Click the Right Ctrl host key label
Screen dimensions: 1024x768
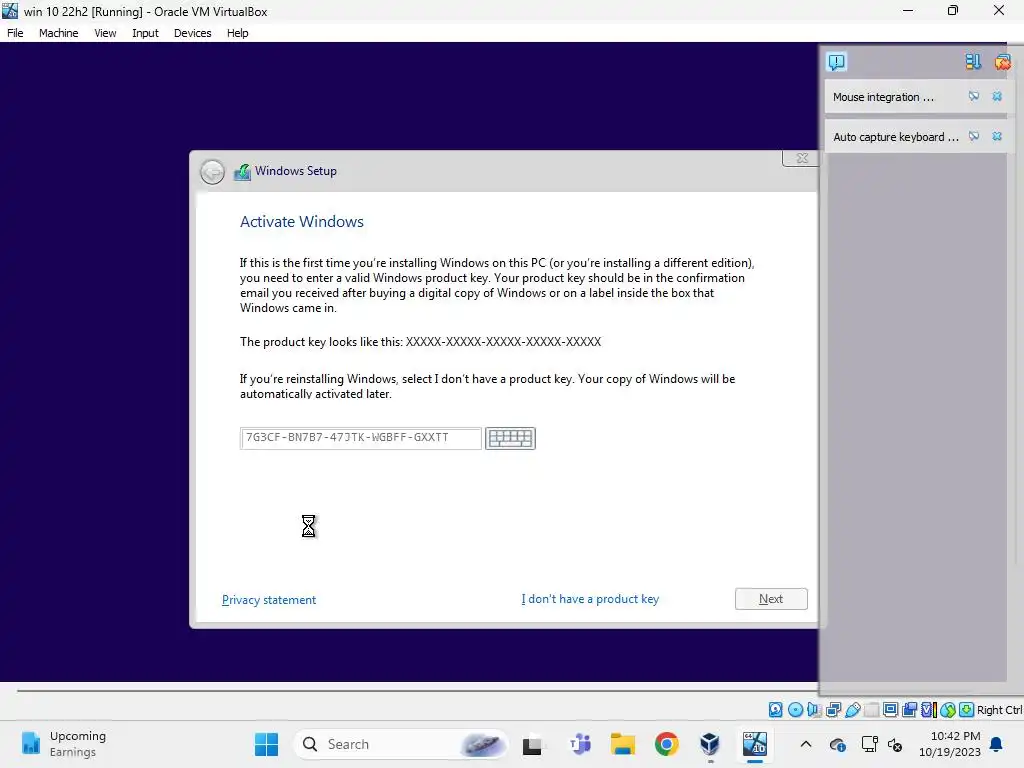coord(999,710)
